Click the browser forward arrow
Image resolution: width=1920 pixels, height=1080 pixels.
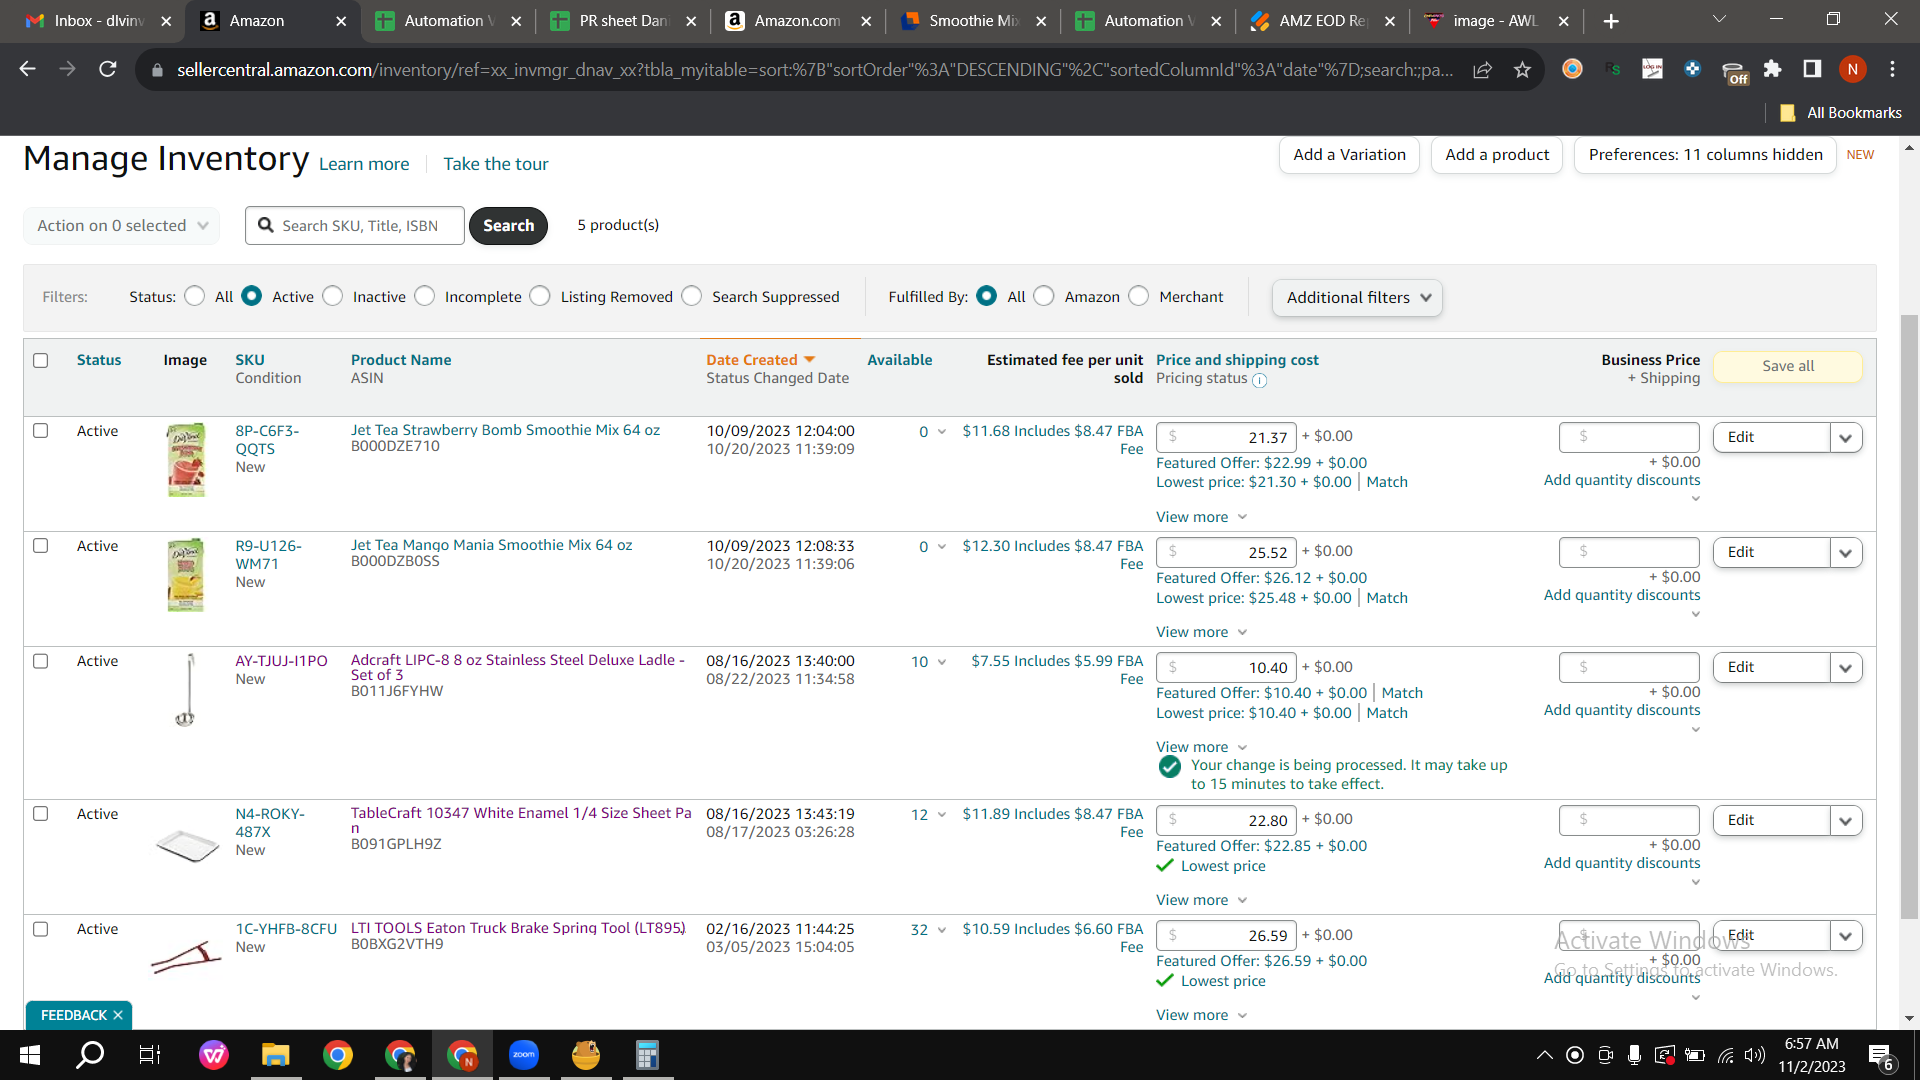coord(67,69)
